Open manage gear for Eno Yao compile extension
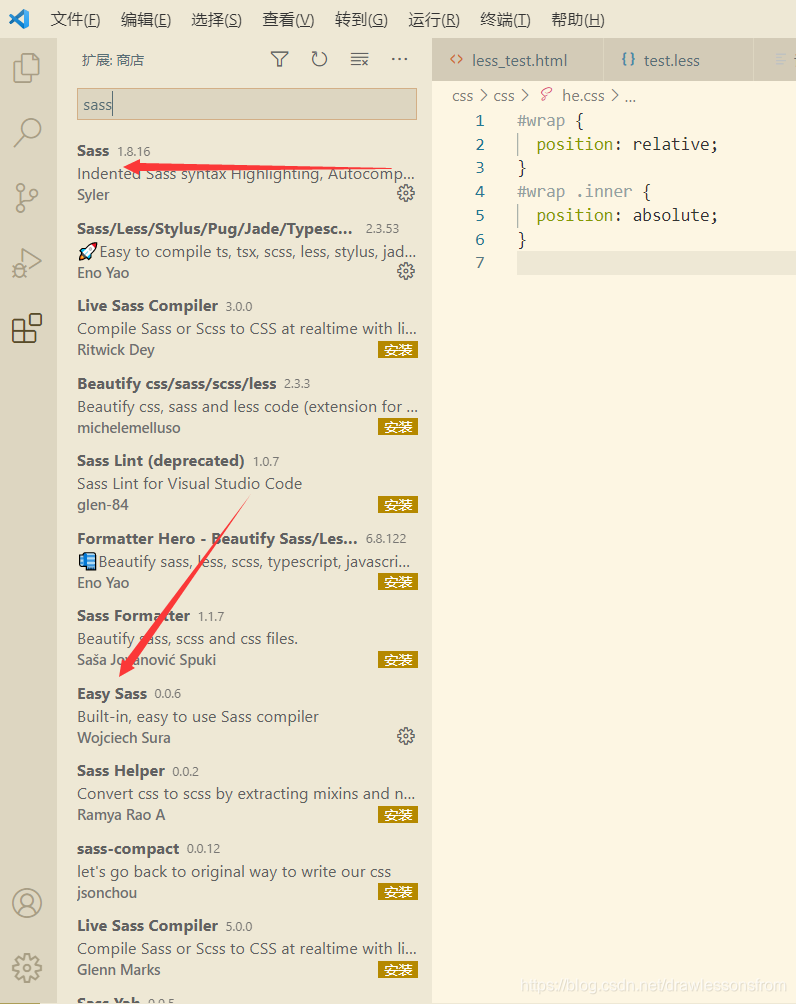The image size is (796, 1004). coord(406,271)
